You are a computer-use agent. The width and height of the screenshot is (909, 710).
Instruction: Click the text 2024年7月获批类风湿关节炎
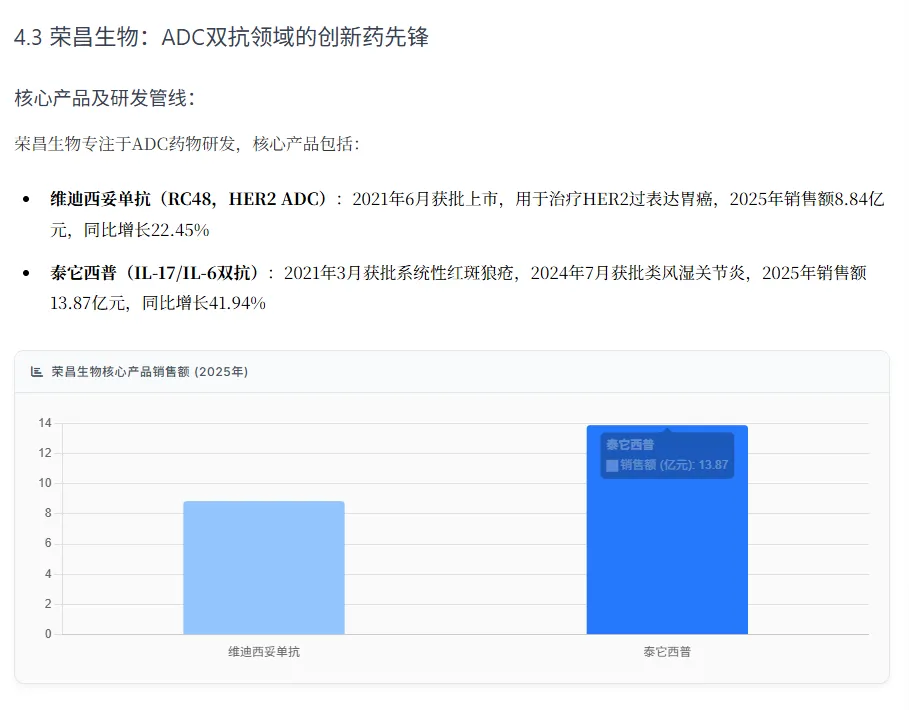638,273
